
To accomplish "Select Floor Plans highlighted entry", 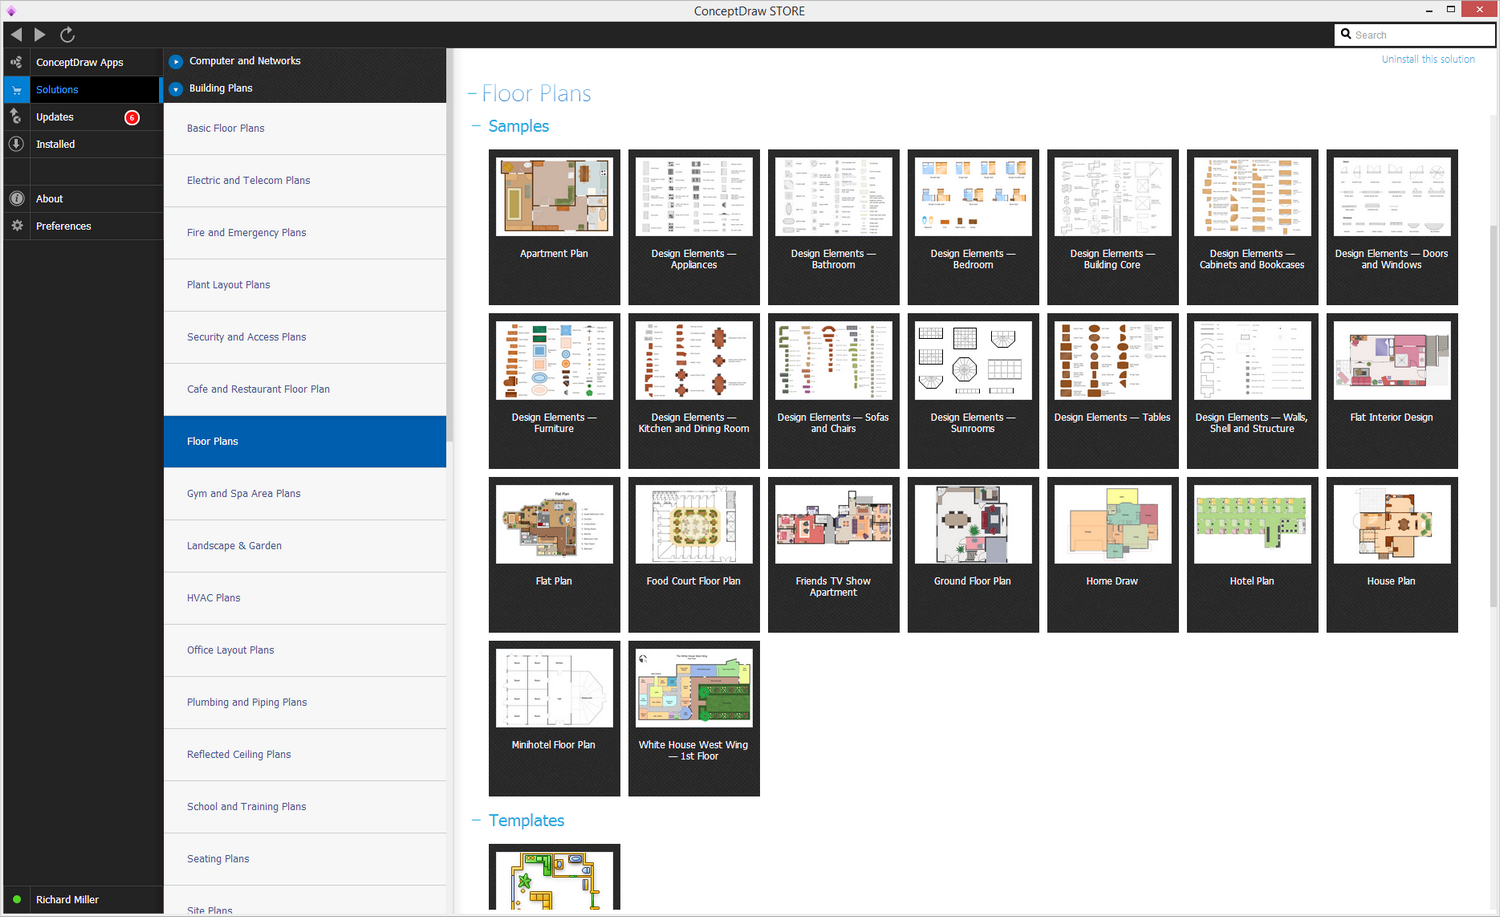I will tap(305, 442).
